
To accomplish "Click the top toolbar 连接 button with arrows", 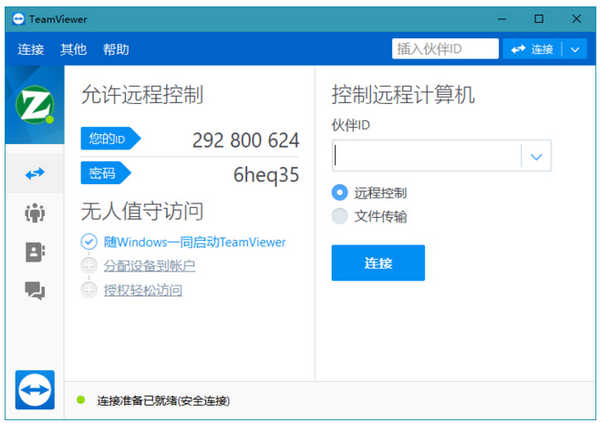I will coord(532,49).
